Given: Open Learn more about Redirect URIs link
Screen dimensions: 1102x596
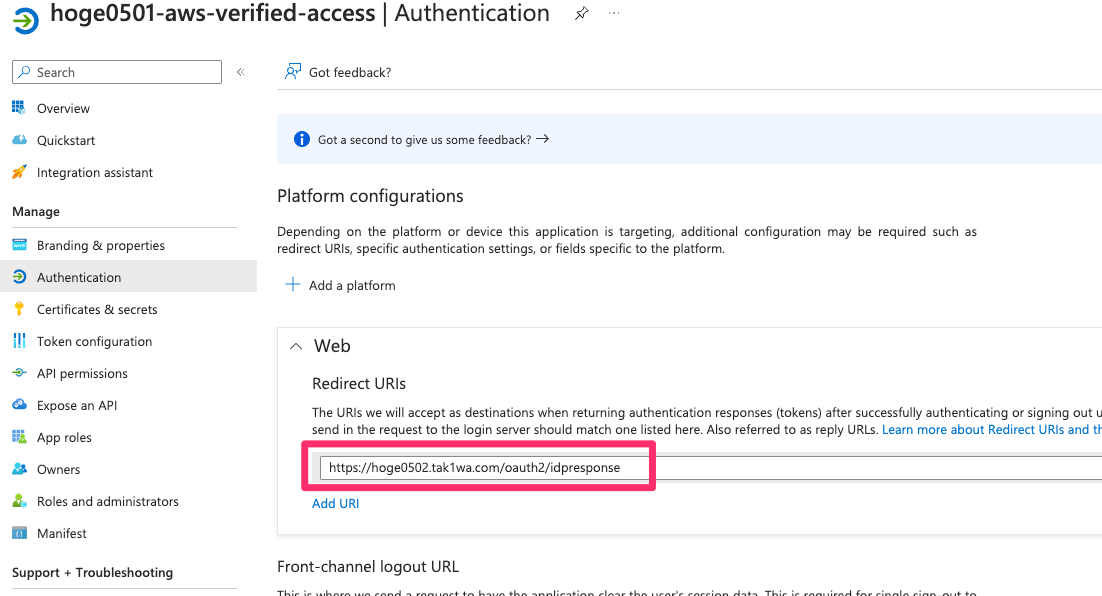Looking at the screenshot, I should pyautogui.click(x=992, y=429).
